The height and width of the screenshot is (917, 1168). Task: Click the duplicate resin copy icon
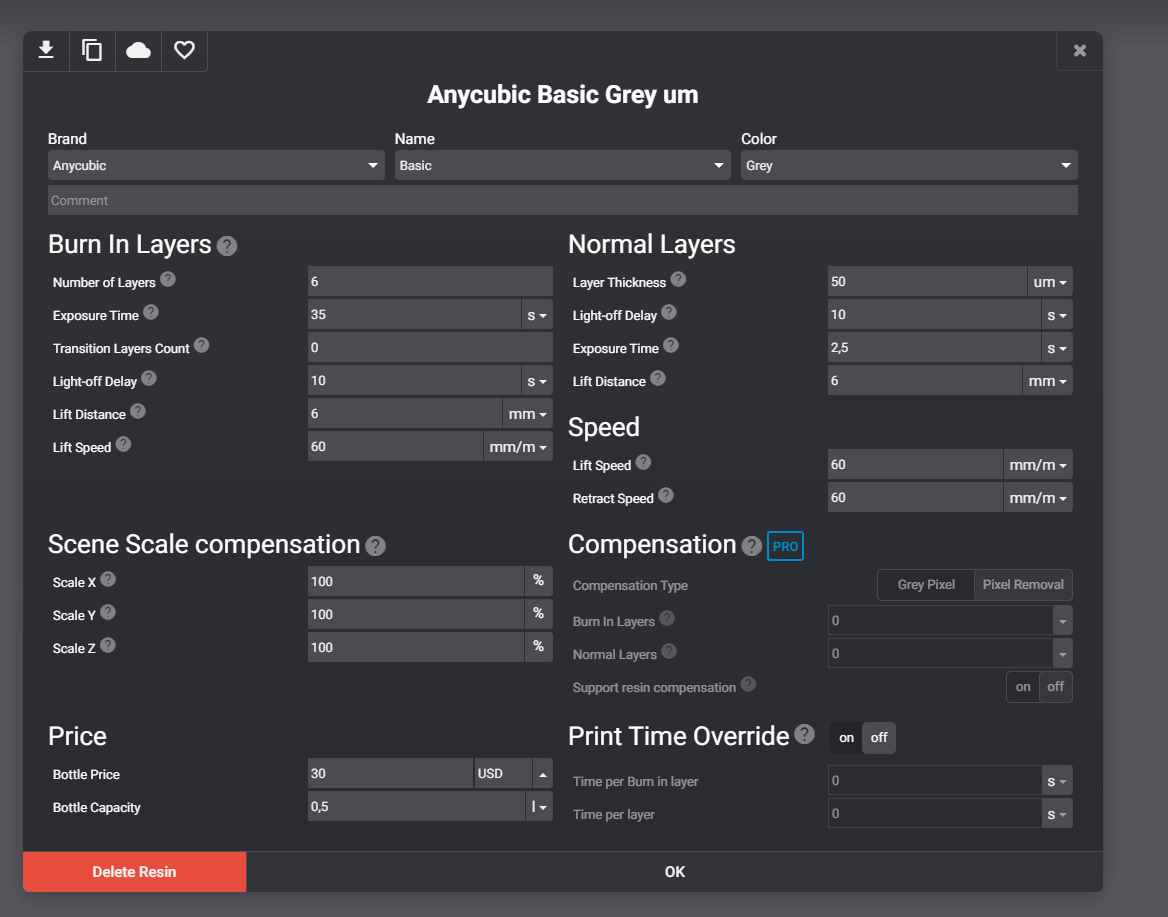[x=92, y=50]
